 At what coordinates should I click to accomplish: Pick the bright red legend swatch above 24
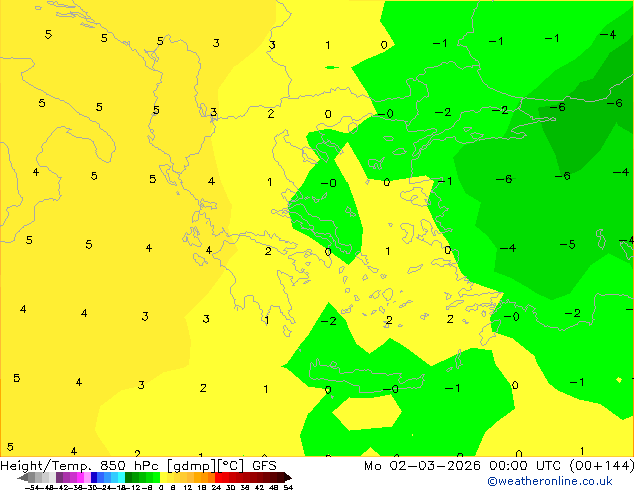point(218,478)
